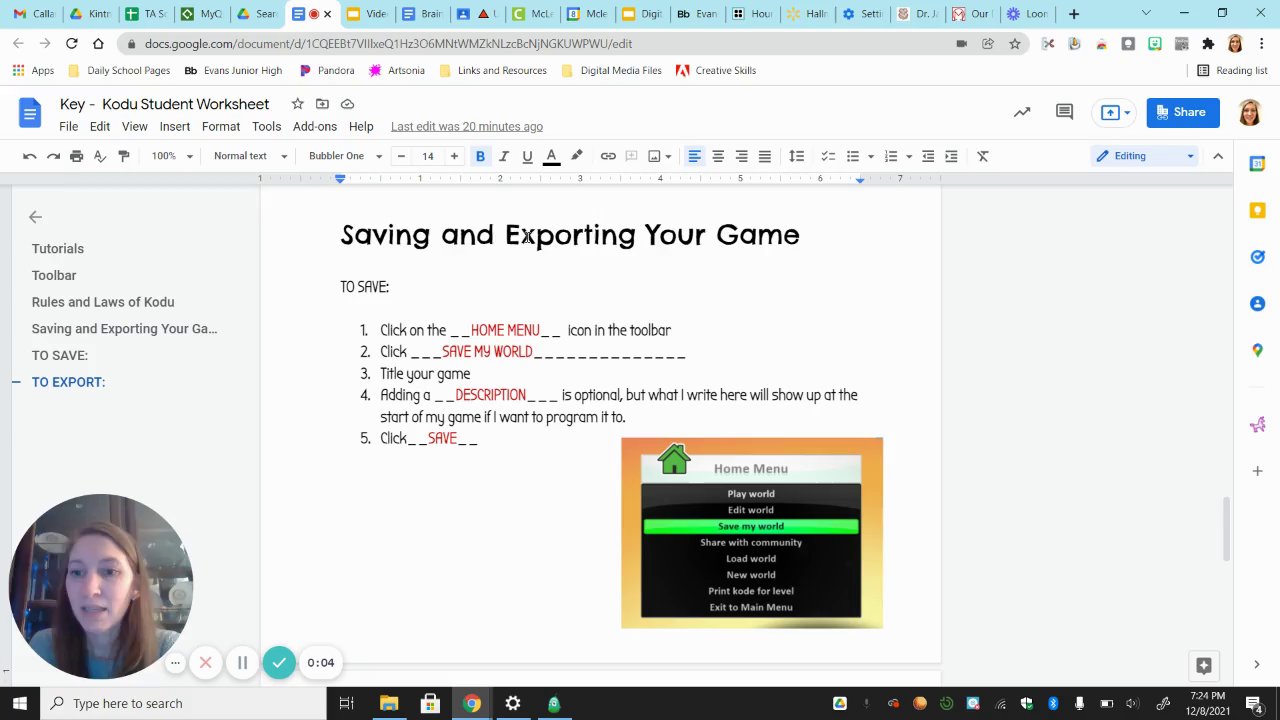Get add-ons with the side panel plus

(x=1258, y=471)
